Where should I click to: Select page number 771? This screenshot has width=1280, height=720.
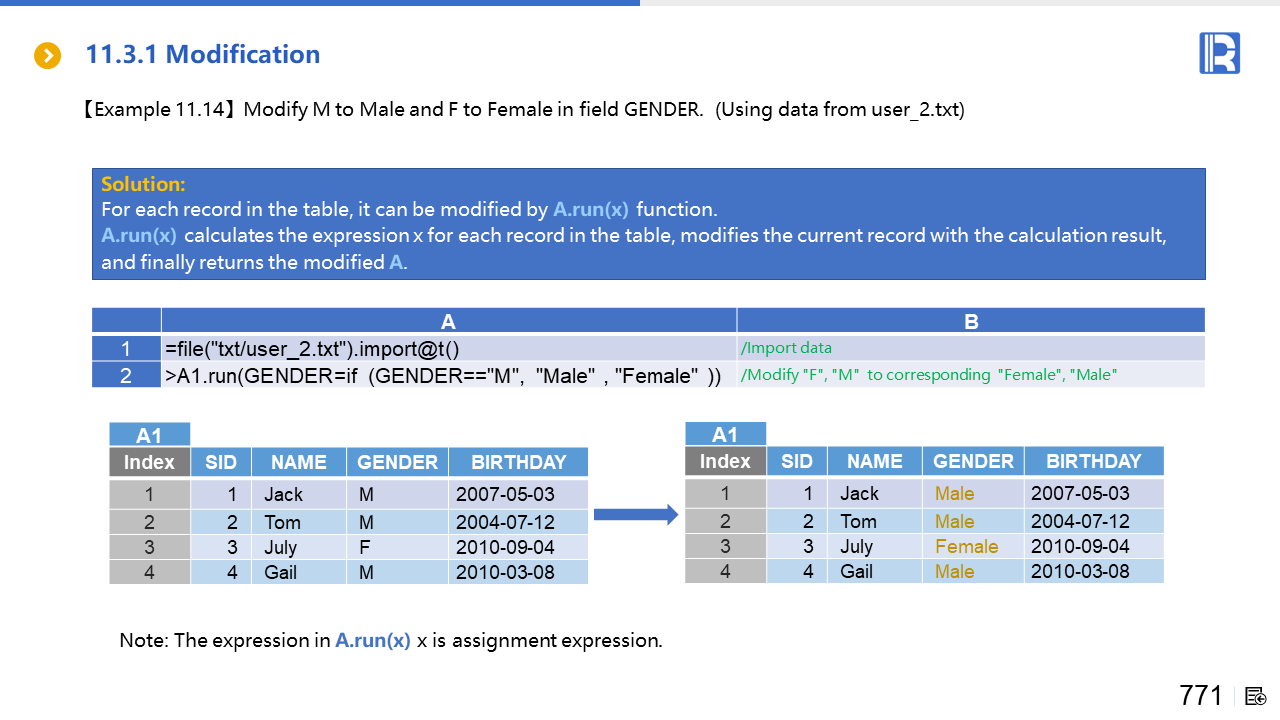[x=1200, y=696]
